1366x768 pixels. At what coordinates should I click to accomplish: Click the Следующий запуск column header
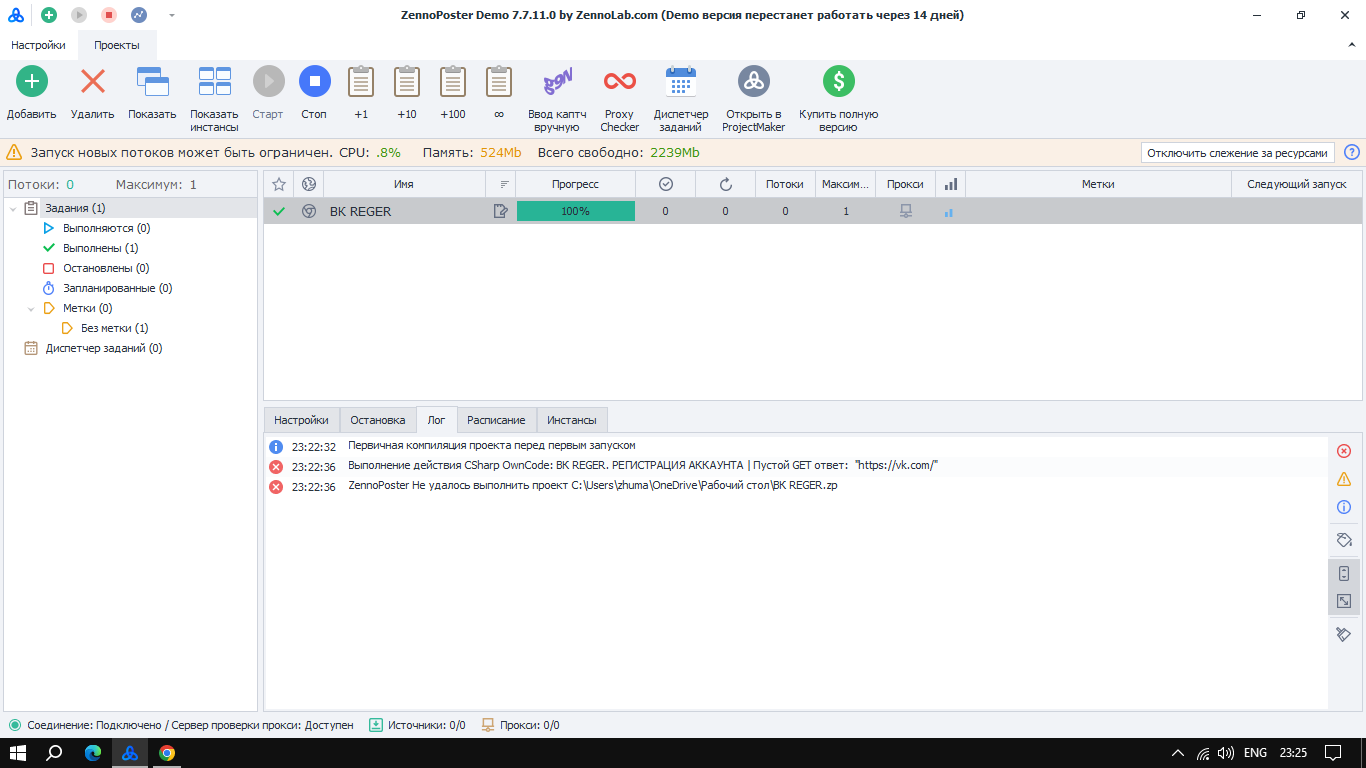point(1297,184)
